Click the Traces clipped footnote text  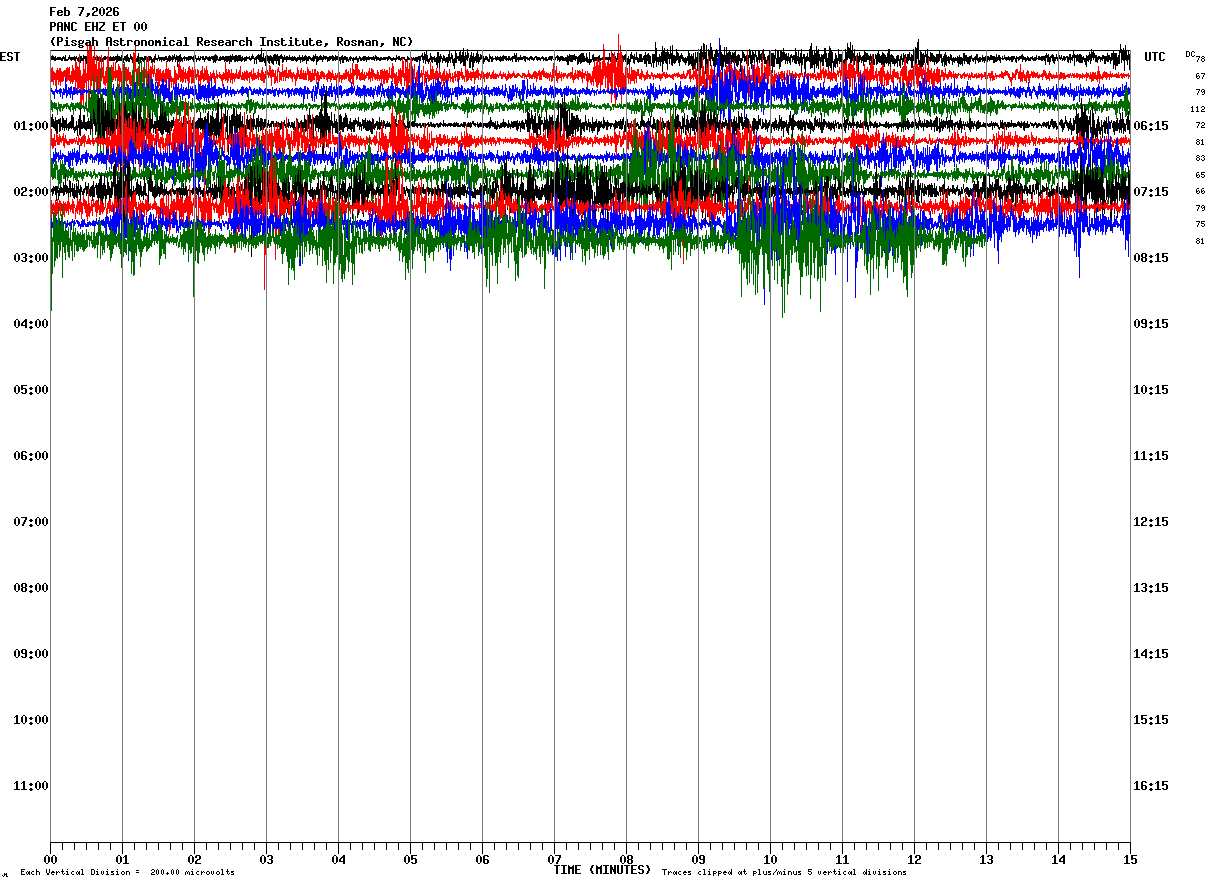pos(784,873)
